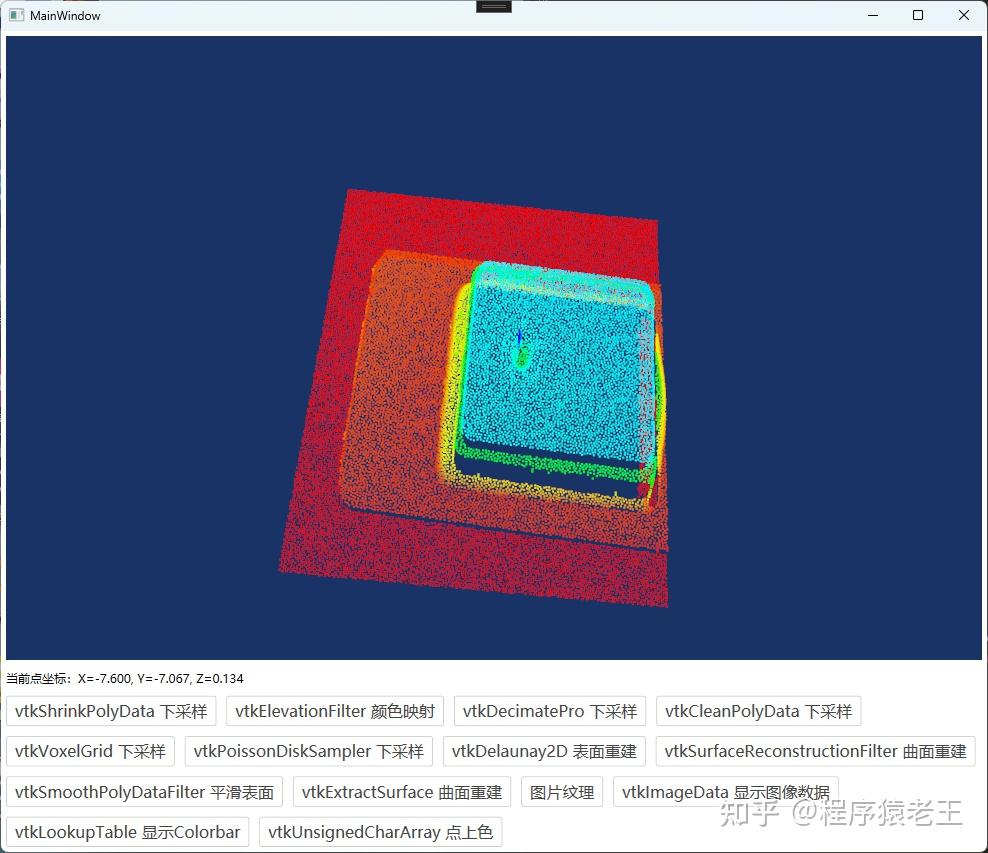Click the point coordinate text 当前点坐标
Image resolution: width=988 pixels, height=853 pixels.
tap(125, 678)
